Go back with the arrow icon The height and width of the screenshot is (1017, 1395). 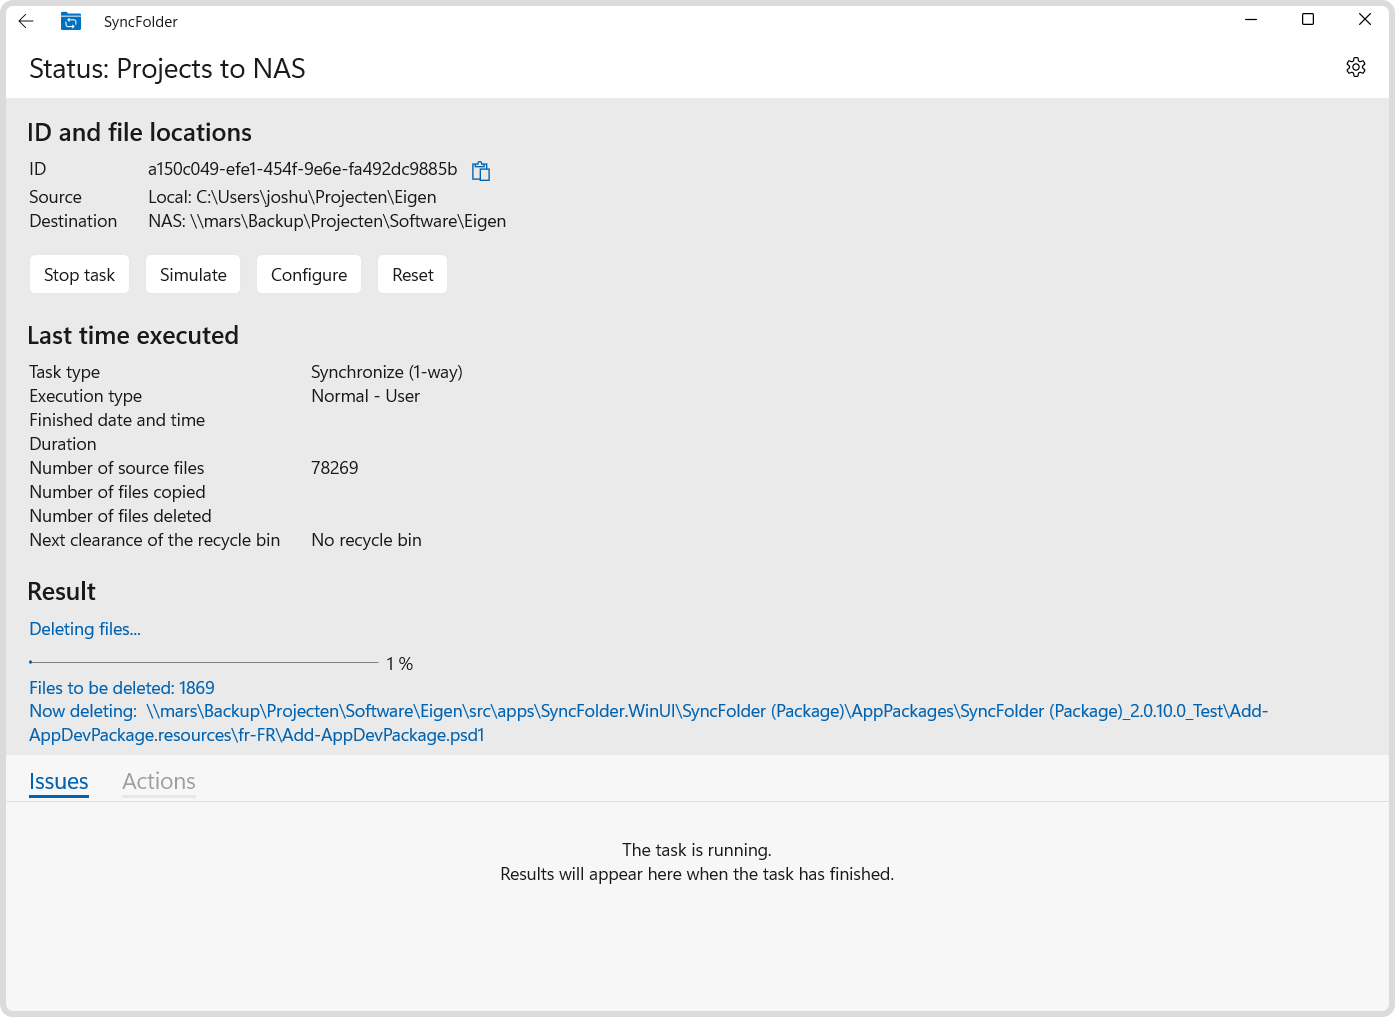coord(26,21)
